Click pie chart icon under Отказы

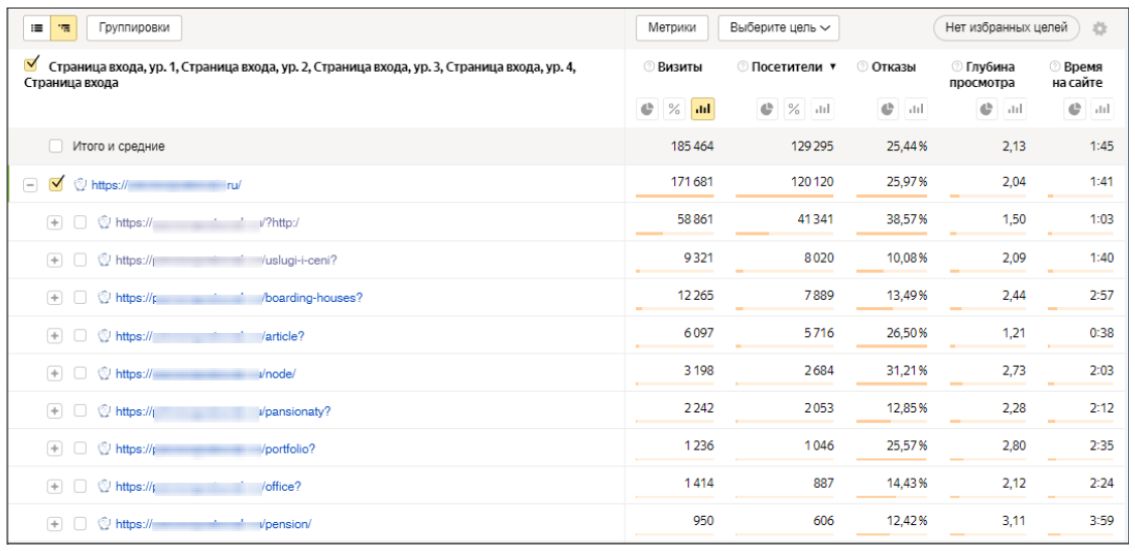coord(887,109)
